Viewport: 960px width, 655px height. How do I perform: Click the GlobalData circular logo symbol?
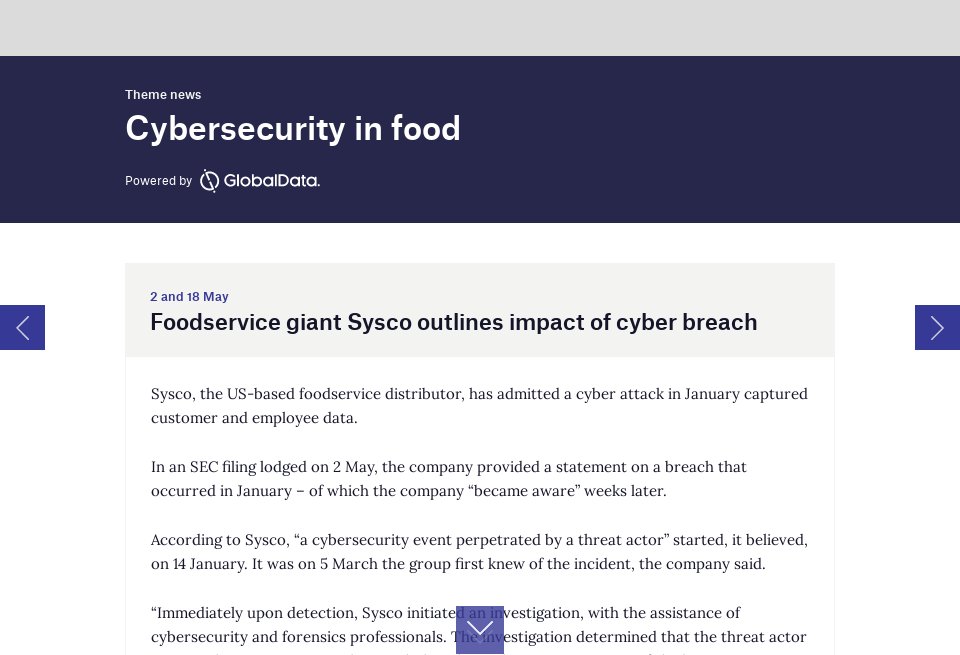[x=209, y=181]
